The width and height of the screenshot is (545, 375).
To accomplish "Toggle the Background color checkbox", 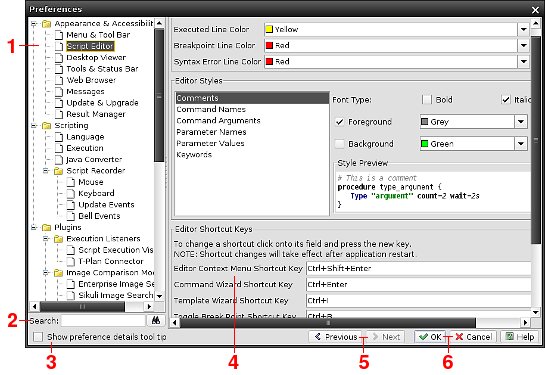I will tap(339, 144).
